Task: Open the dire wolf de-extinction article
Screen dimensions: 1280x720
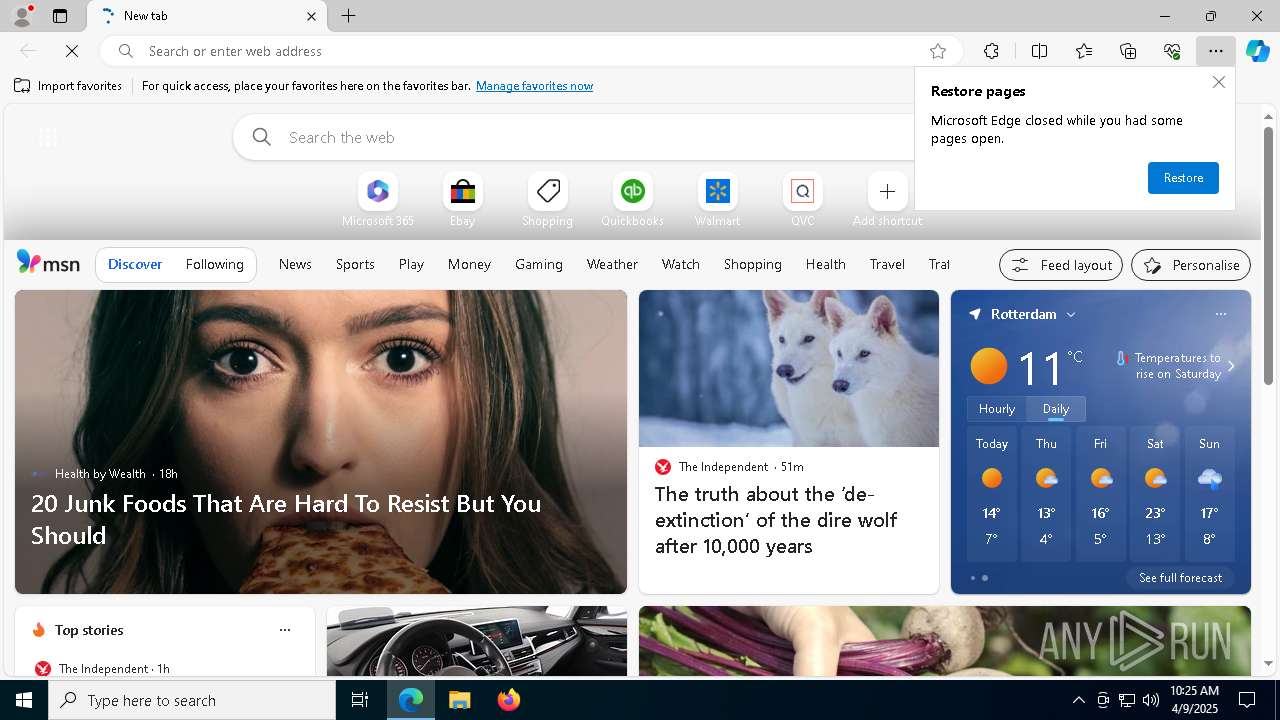Action: coord(776,520)
